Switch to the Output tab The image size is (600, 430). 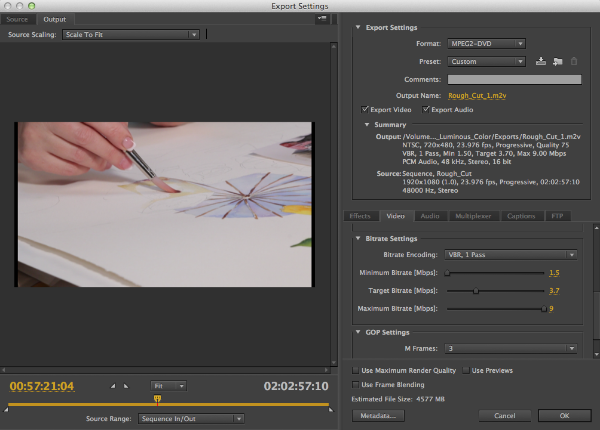(x=55, y=19)
